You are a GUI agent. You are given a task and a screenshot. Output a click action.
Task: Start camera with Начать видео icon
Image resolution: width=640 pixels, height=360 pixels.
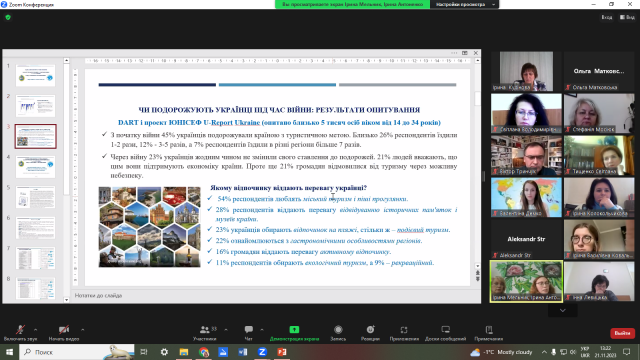(63, 330)
